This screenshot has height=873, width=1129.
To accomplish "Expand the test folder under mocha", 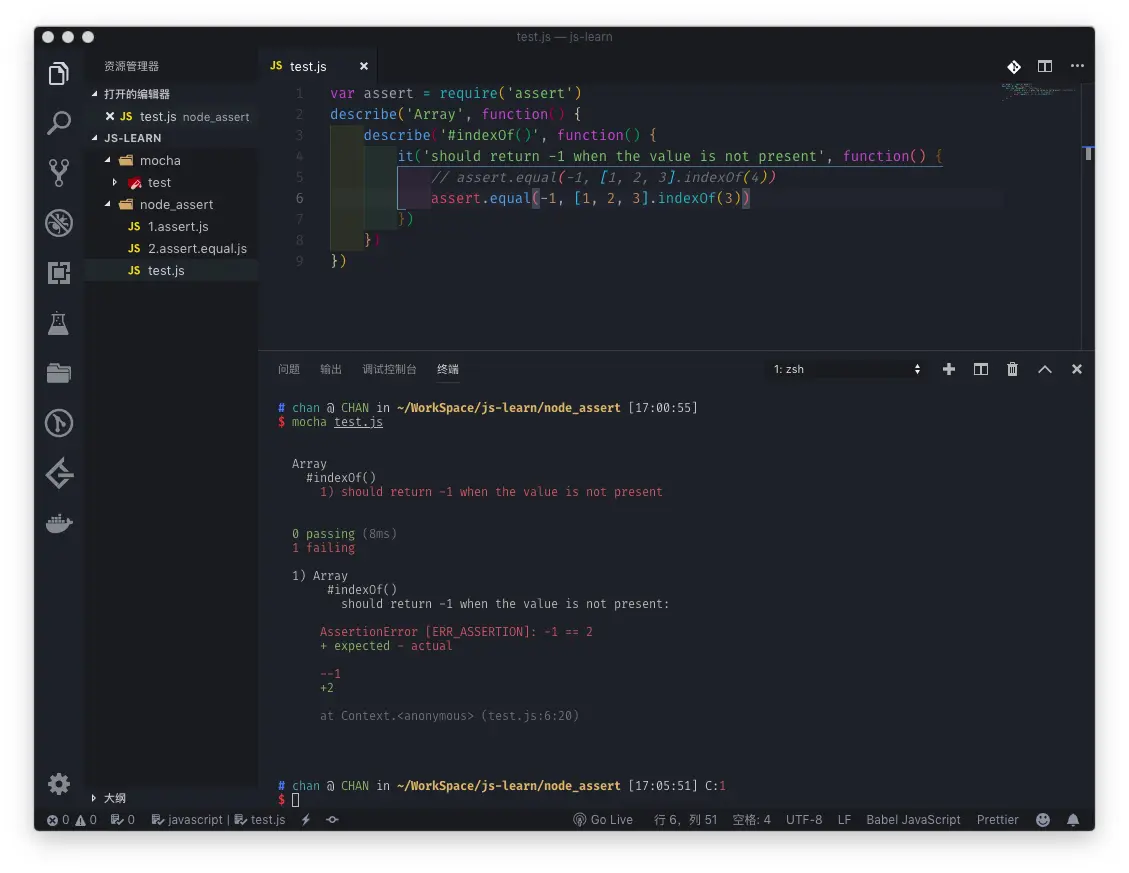I will pos(114,182).
